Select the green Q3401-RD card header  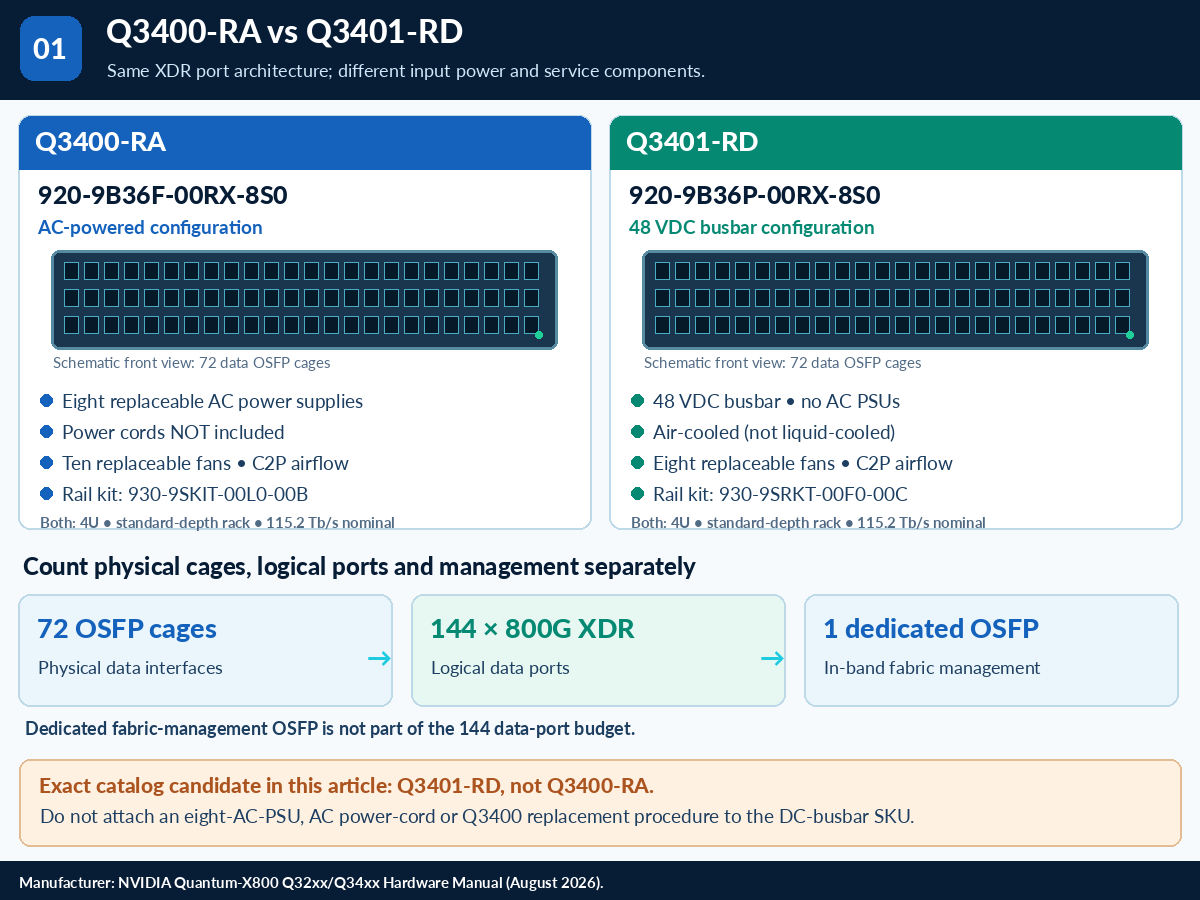click(x=896, y=142)
